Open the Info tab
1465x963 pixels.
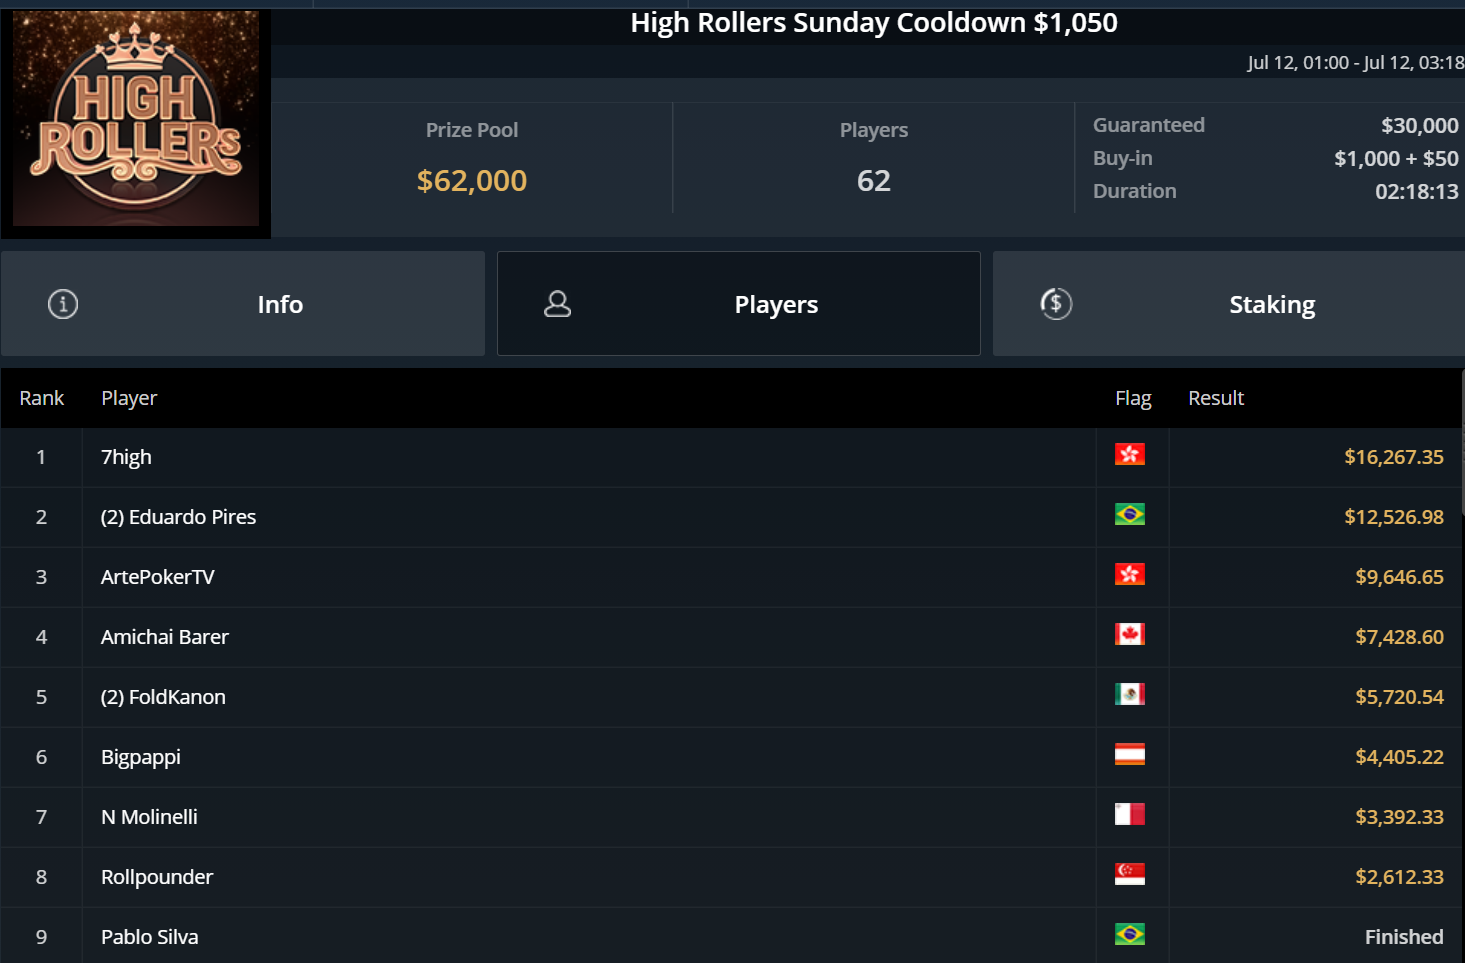point(280,304)
